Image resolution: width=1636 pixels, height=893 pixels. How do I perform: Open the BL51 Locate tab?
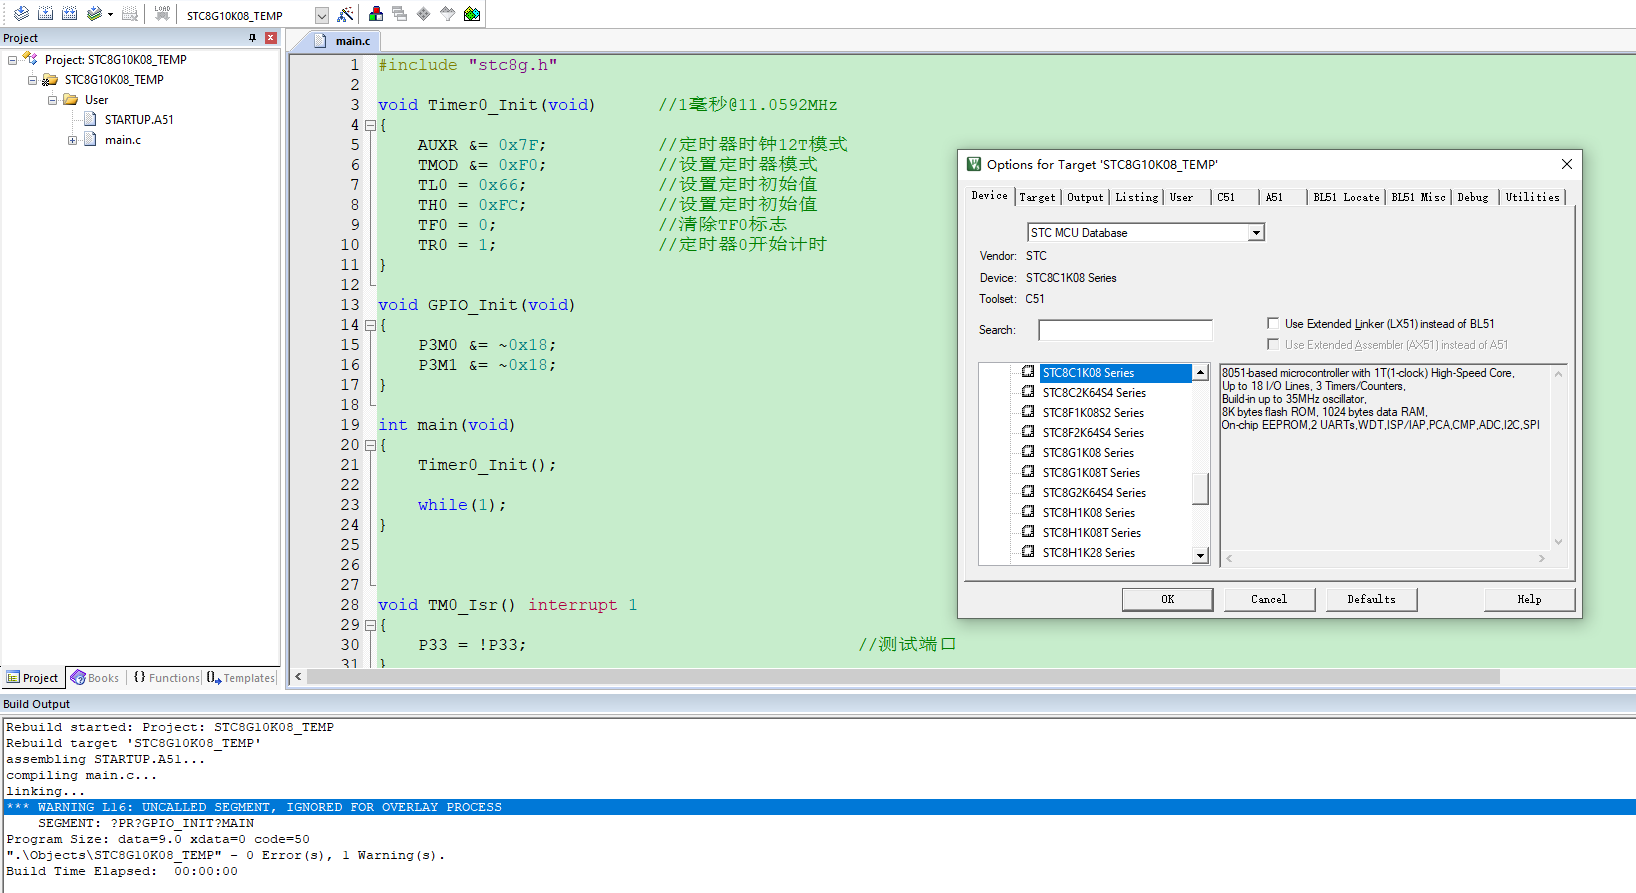(x=1346, y=197)
